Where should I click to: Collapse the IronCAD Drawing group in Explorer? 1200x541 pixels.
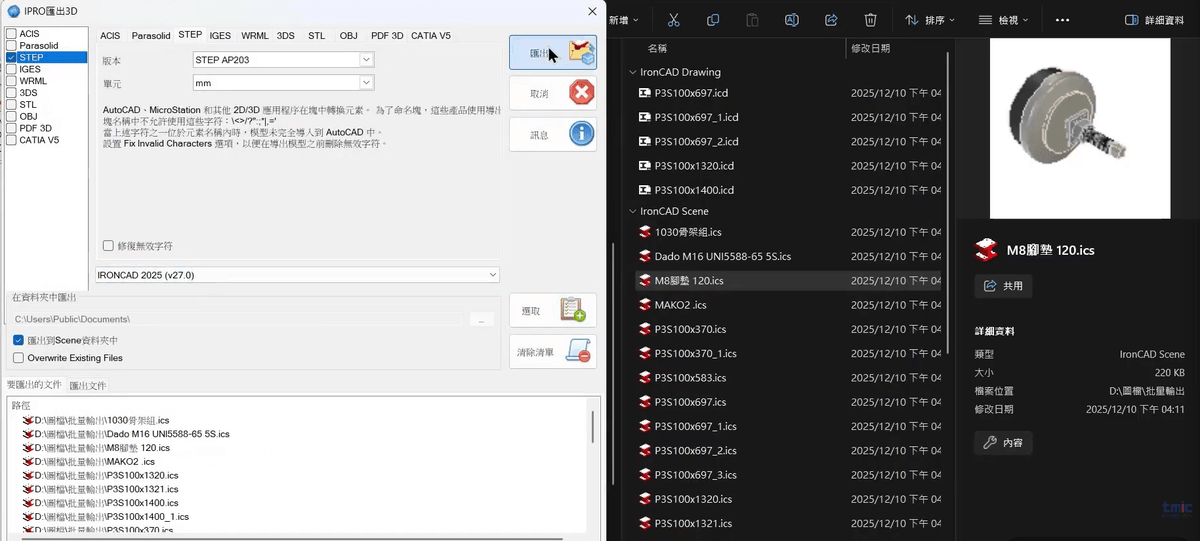coord(632,72)
